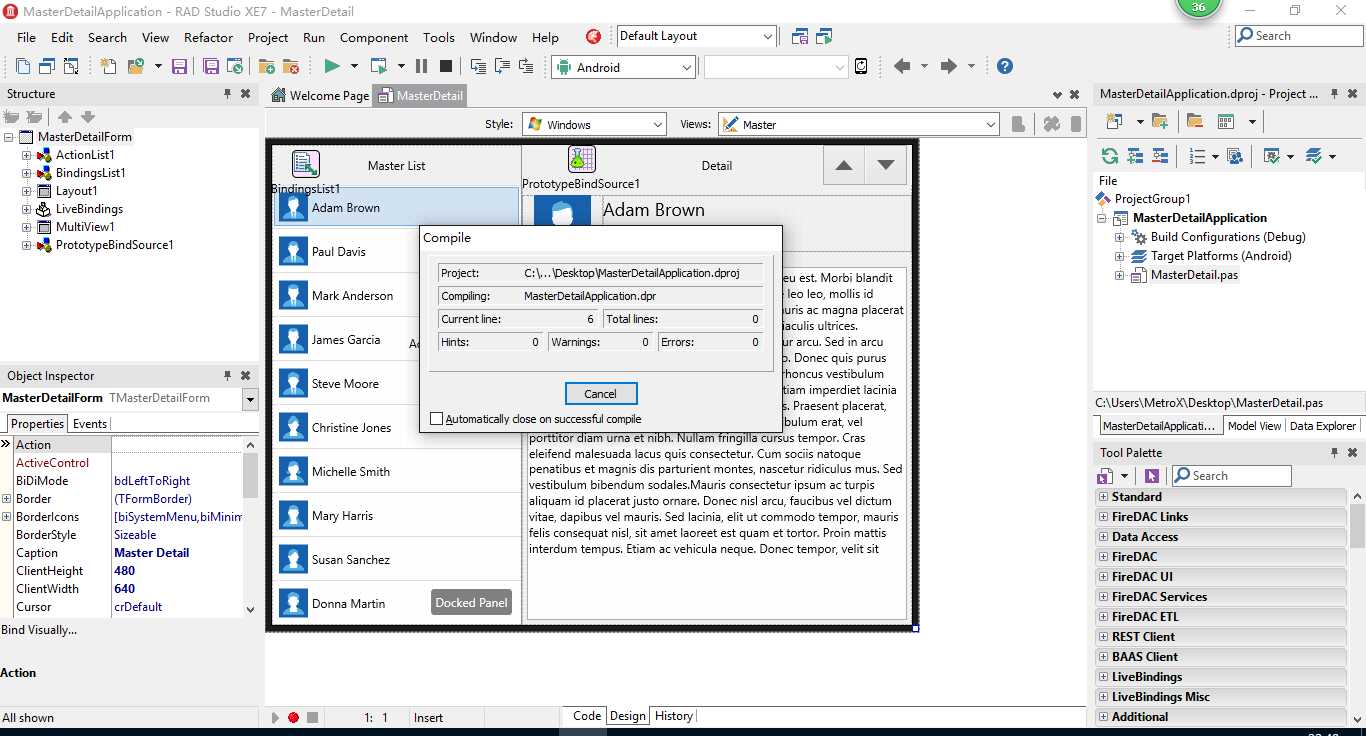The width and height of the screenshot is (1366, 736).
Task: Open the Events tab in Object Inspector
Action: click(90, 424)
